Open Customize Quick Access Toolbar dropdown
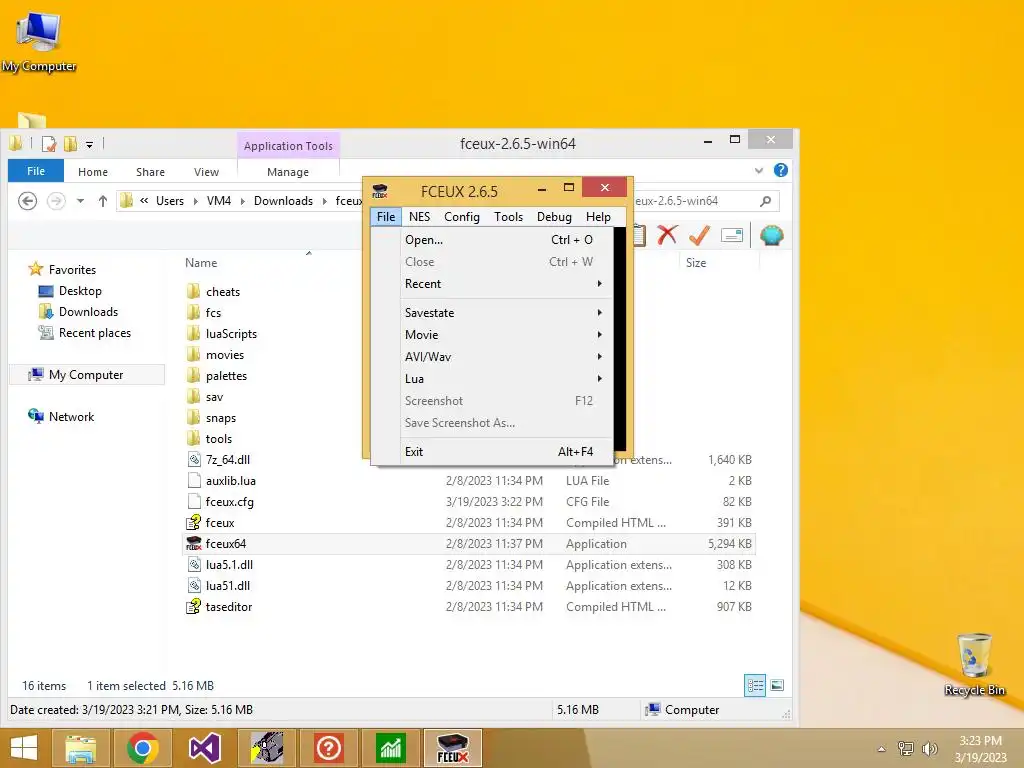 (89, 144)
